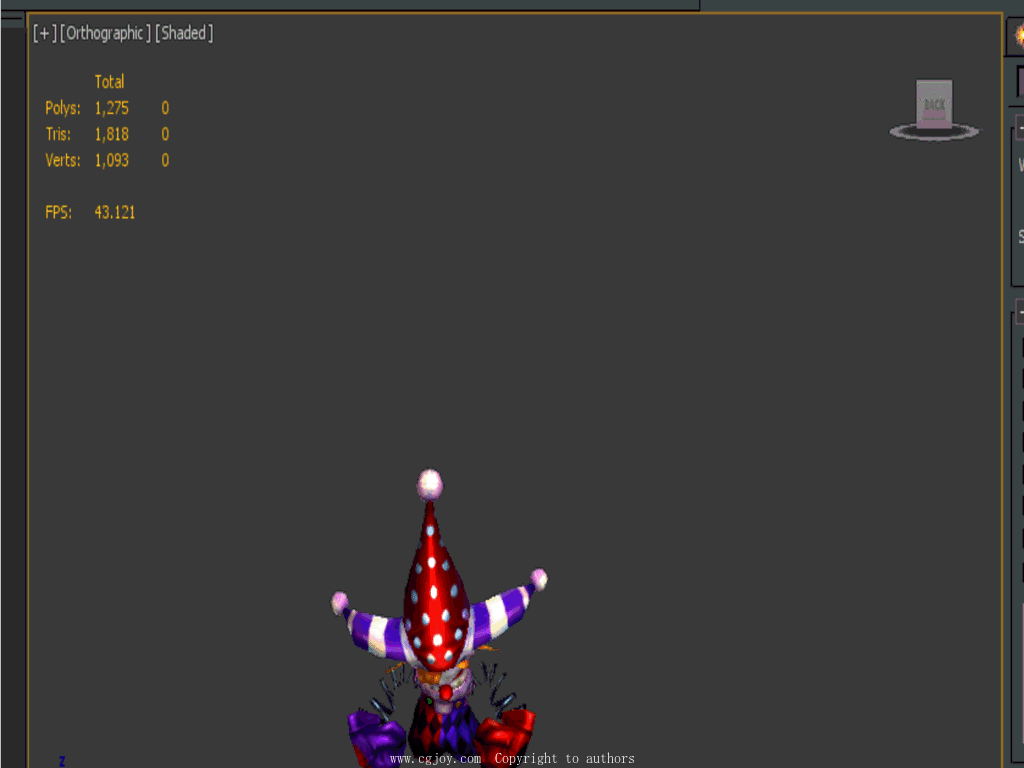This screenshot has height=768, width=1024.
Task: Open the [+] viewport general menu
Action: pos(45,33)
